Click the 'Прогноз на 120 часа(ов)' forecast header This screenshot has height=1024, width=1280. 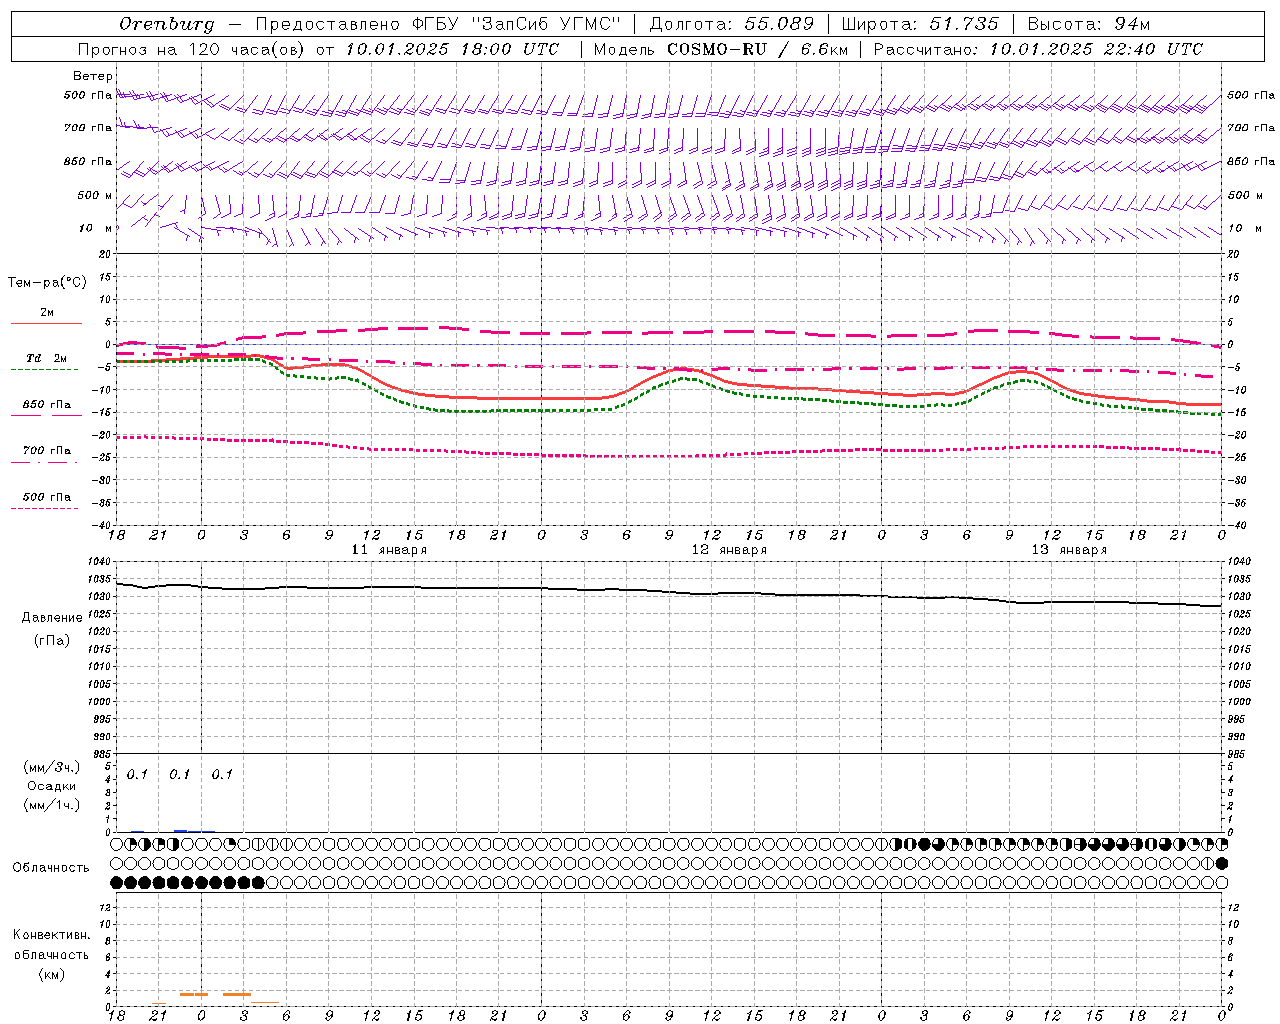click(x=193, y=49)
